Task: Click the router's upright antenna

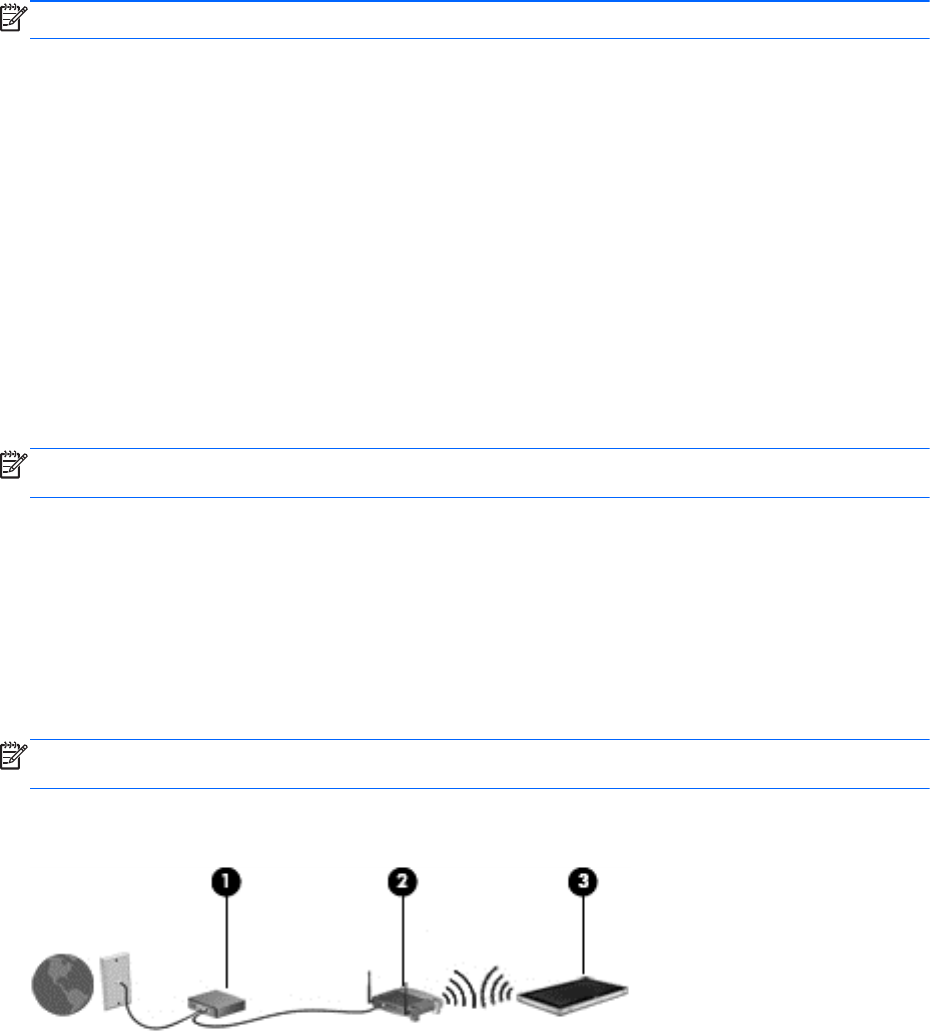Action: click(x=369, y=987)
